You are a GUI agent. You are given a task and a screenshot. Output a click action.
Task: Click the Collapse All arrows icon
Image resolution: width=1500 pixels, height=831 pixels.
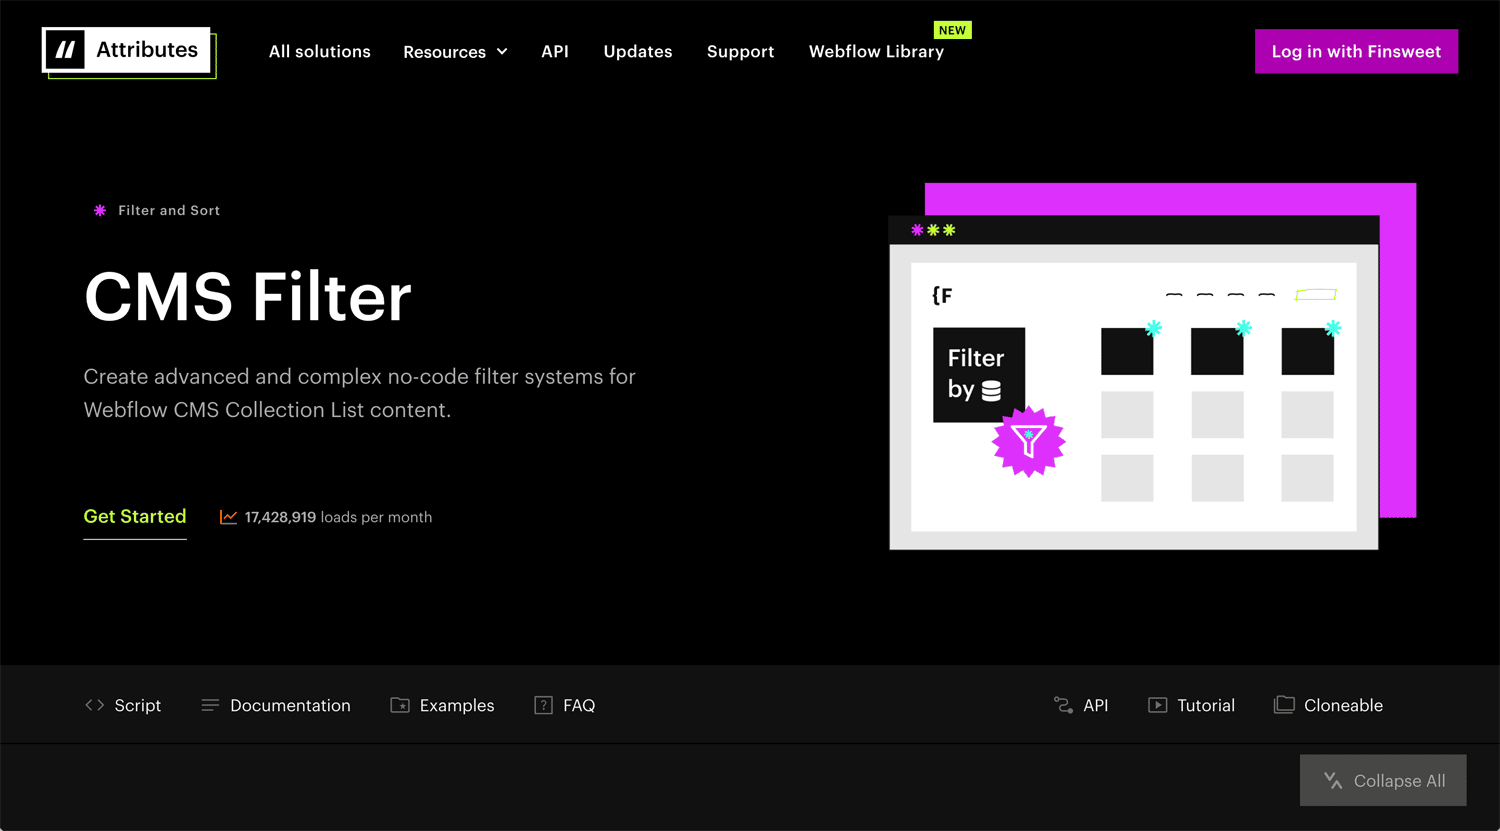pyautogui.click(x=1333, y=780)
